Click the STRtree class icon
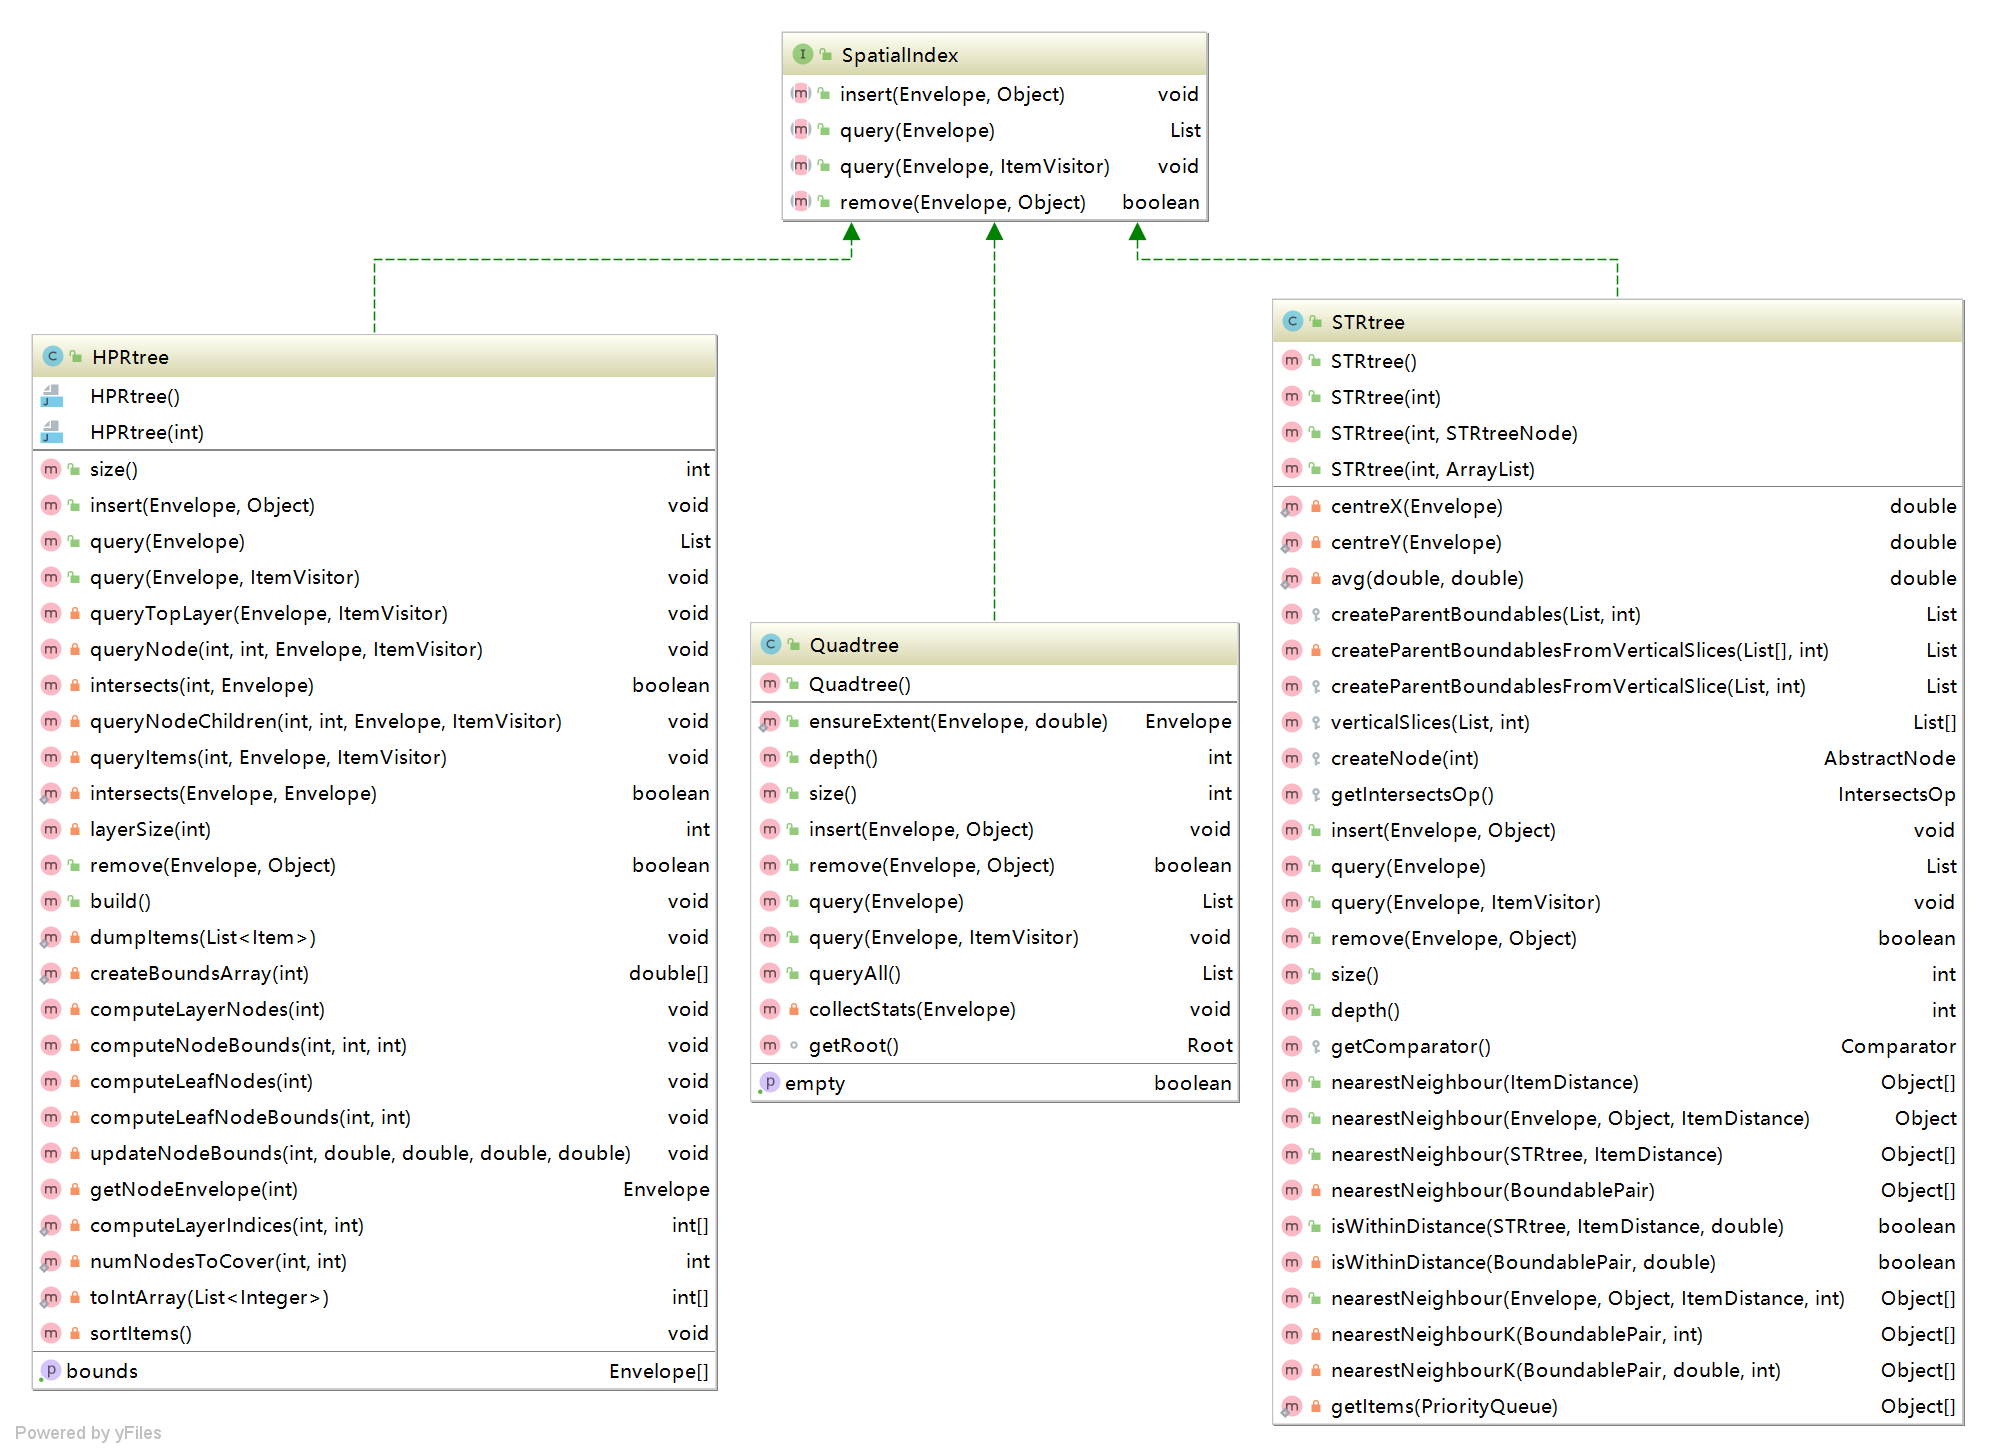The width and height of the screenshot is (1995, 1456). tap(1292, 322)
